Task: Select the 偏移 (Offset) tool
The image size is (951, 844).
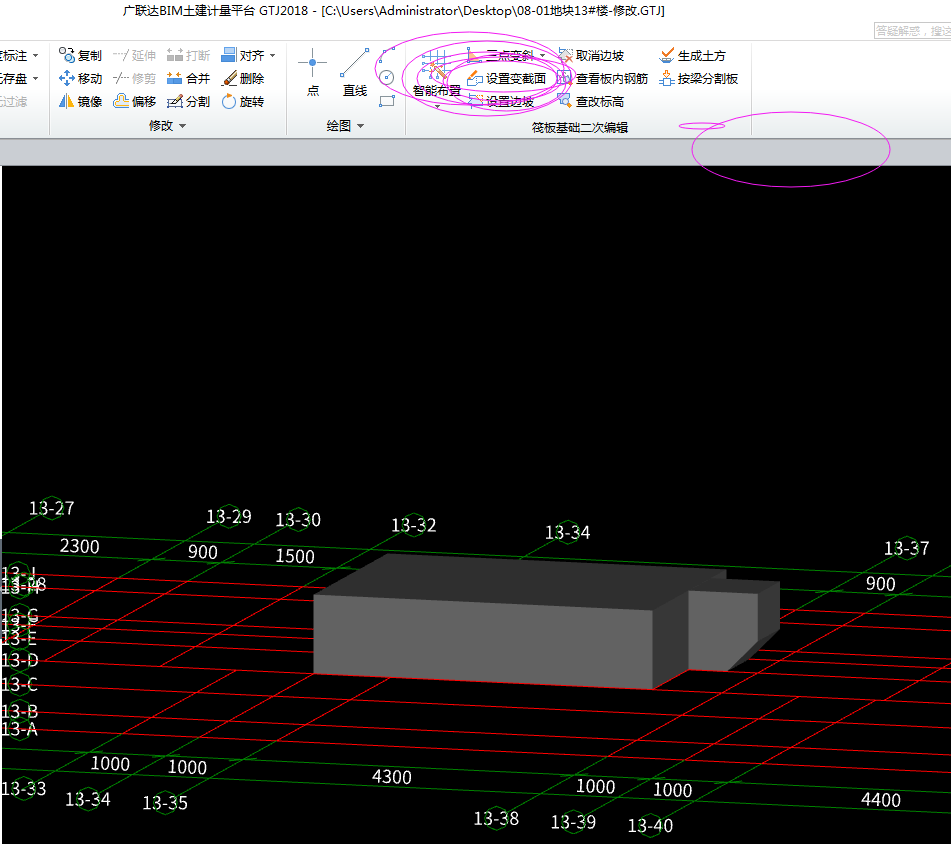Action: pyautogui.click(x=135, y=101)
